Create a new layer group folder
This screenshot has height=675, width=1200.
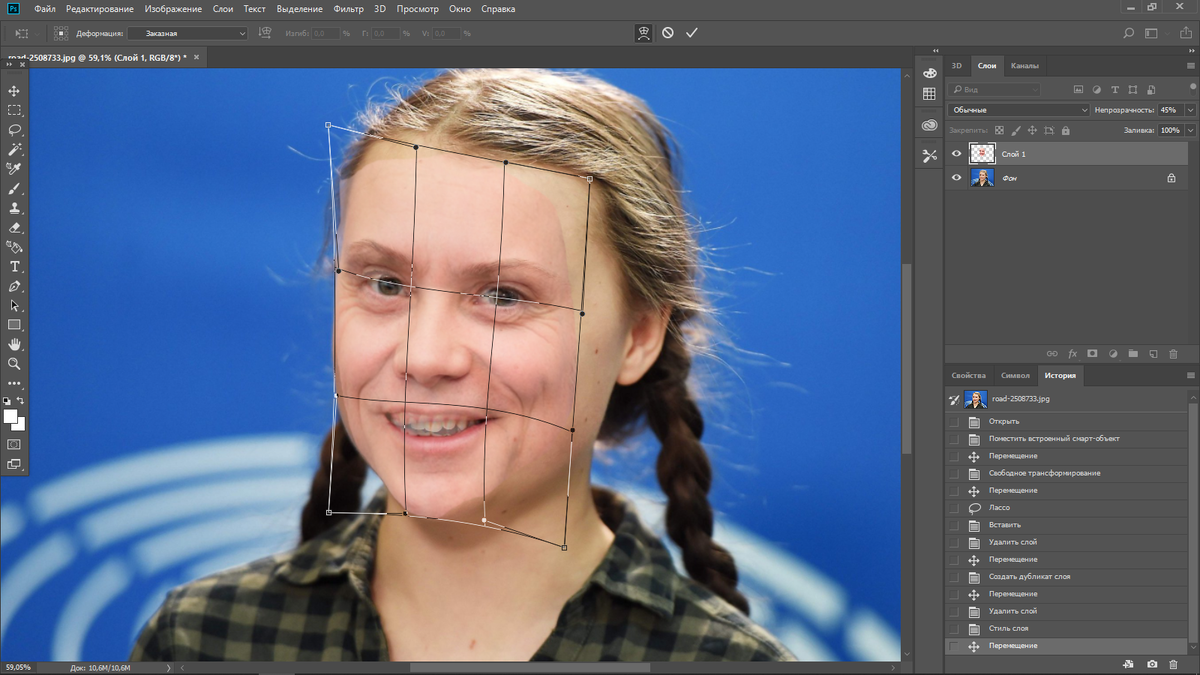(1133, 353)
